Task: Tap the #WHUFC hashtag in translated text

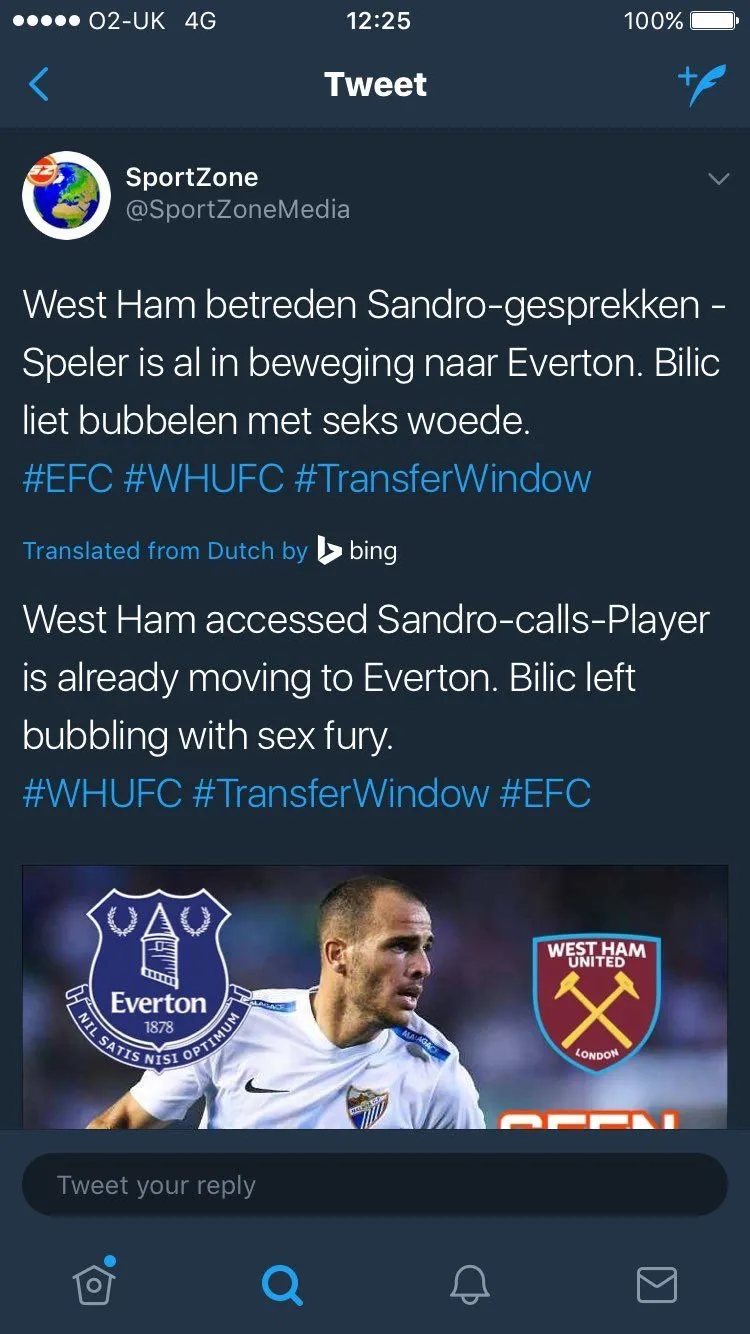Action: coord(102,794)
